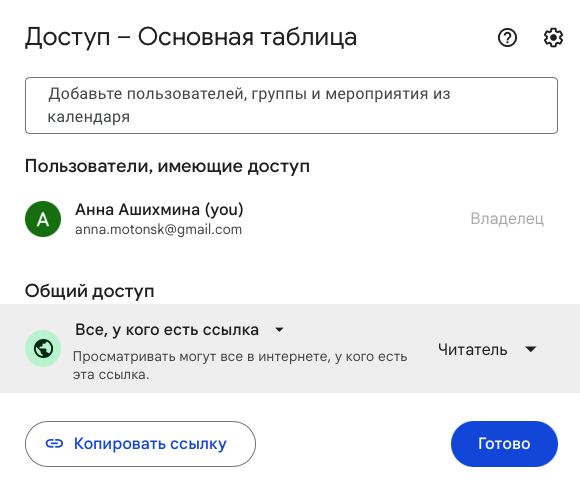Open the "Все, у кого есть ссылка" dropdown
This screenshot has height=489, width=580.
point(179,330)
